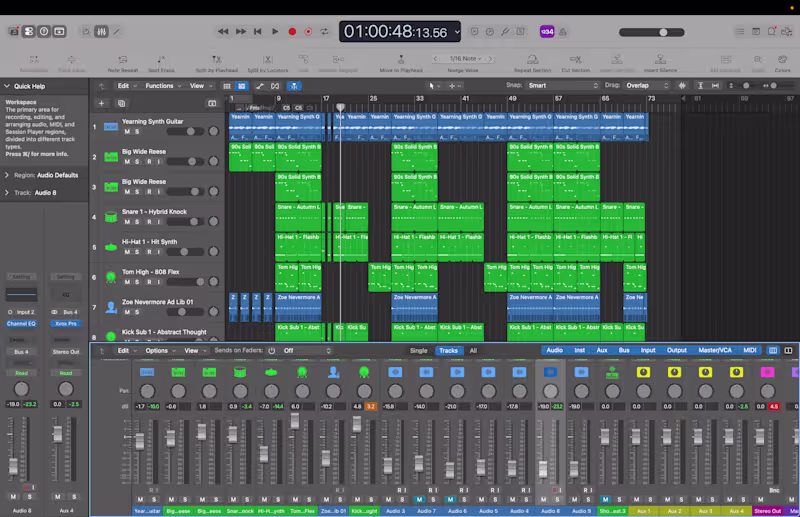800x517 pixels.
Task: Open the Drag Overlap dropdown
Action: point(647,86)
